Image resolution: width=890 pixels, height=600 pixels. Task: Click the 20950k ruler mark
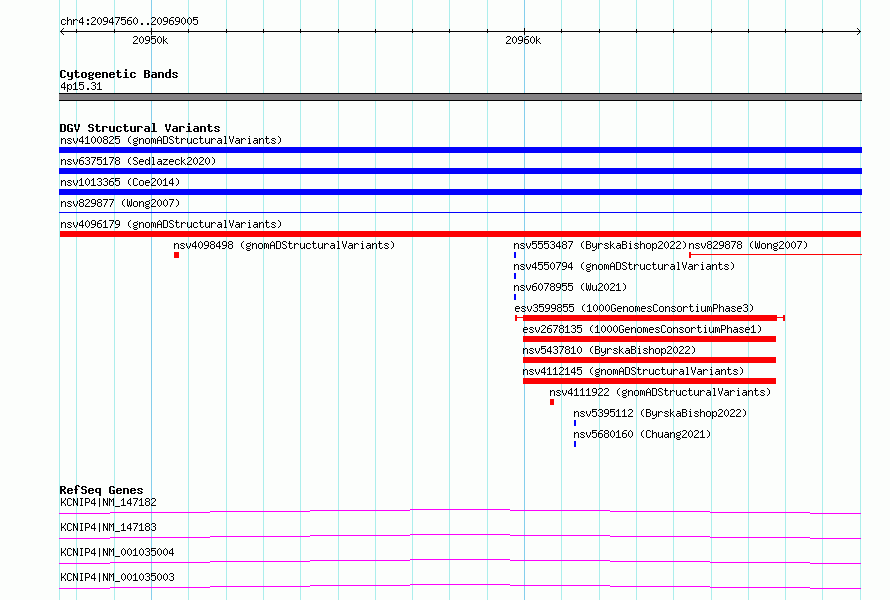pos(150,41)
